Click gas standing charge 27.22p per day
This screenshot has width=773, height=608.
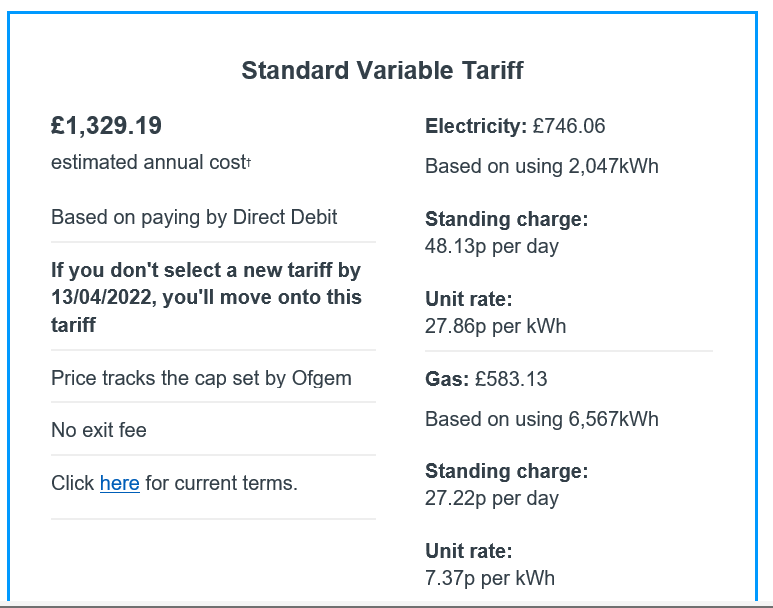492,498
